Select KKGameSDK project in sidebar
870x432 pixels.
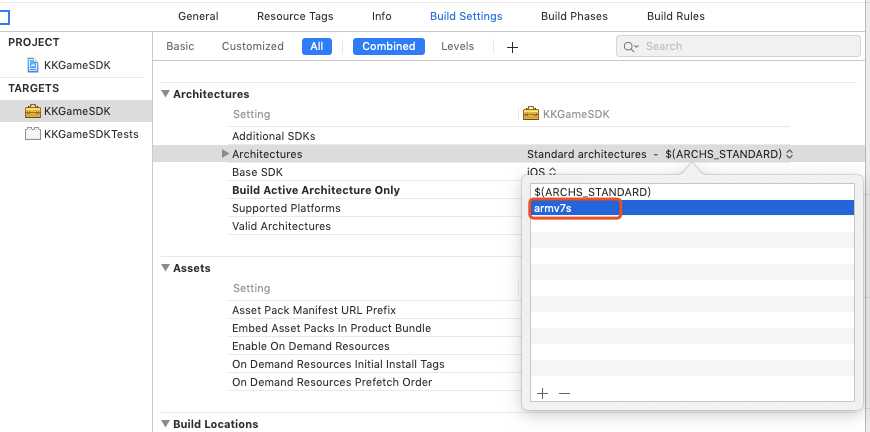coord(76,65)
